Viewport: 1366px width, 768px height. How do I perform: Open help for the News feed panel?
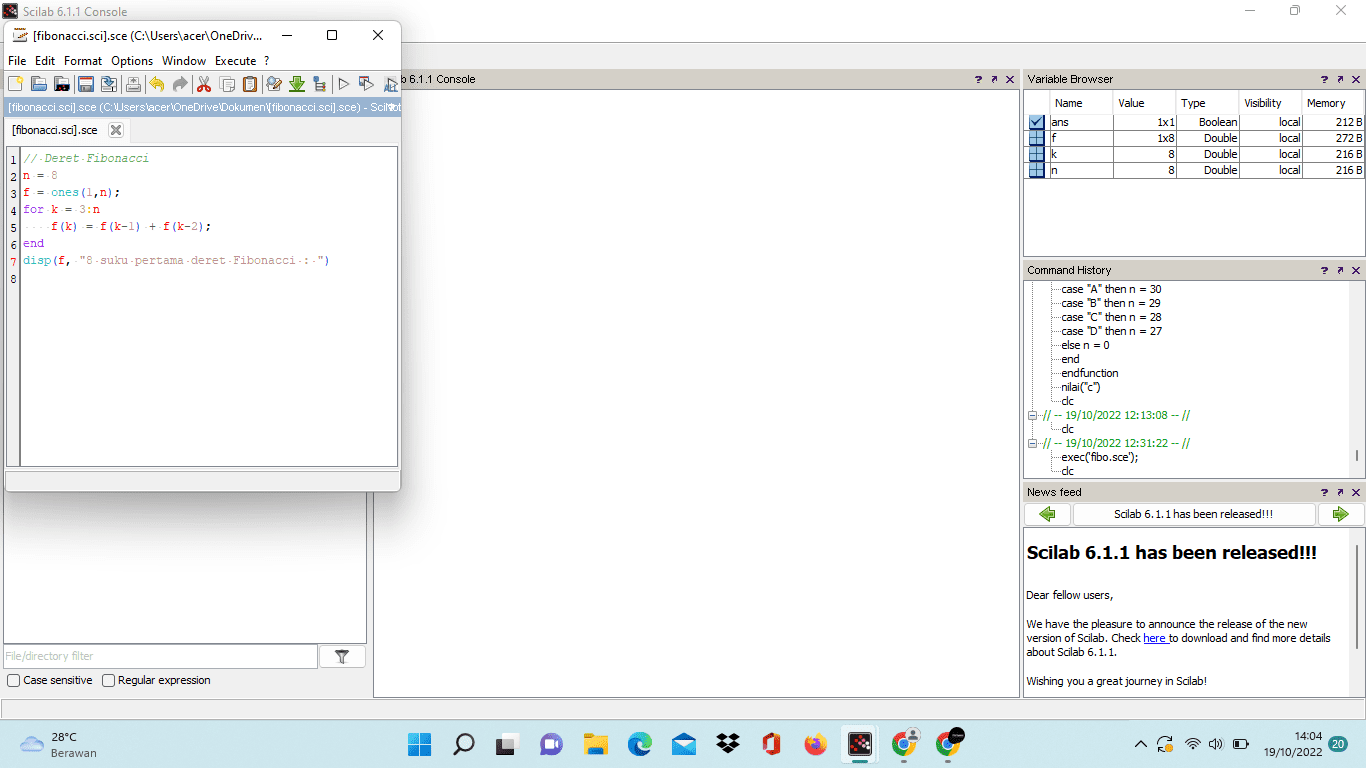pyautogui.click(x=1324, y=492)
